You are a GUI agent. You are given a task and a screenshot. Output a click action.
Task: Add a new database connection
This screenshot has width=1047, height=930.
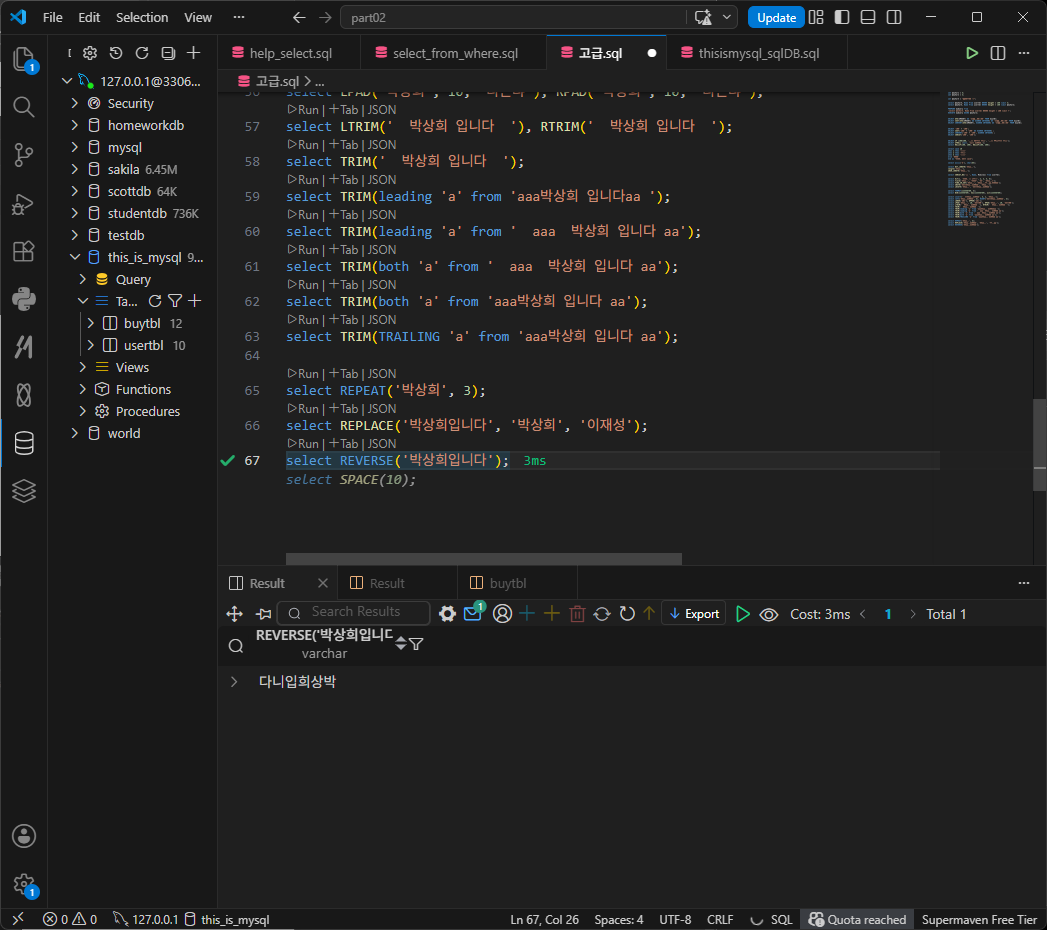(x=194, y=53)
